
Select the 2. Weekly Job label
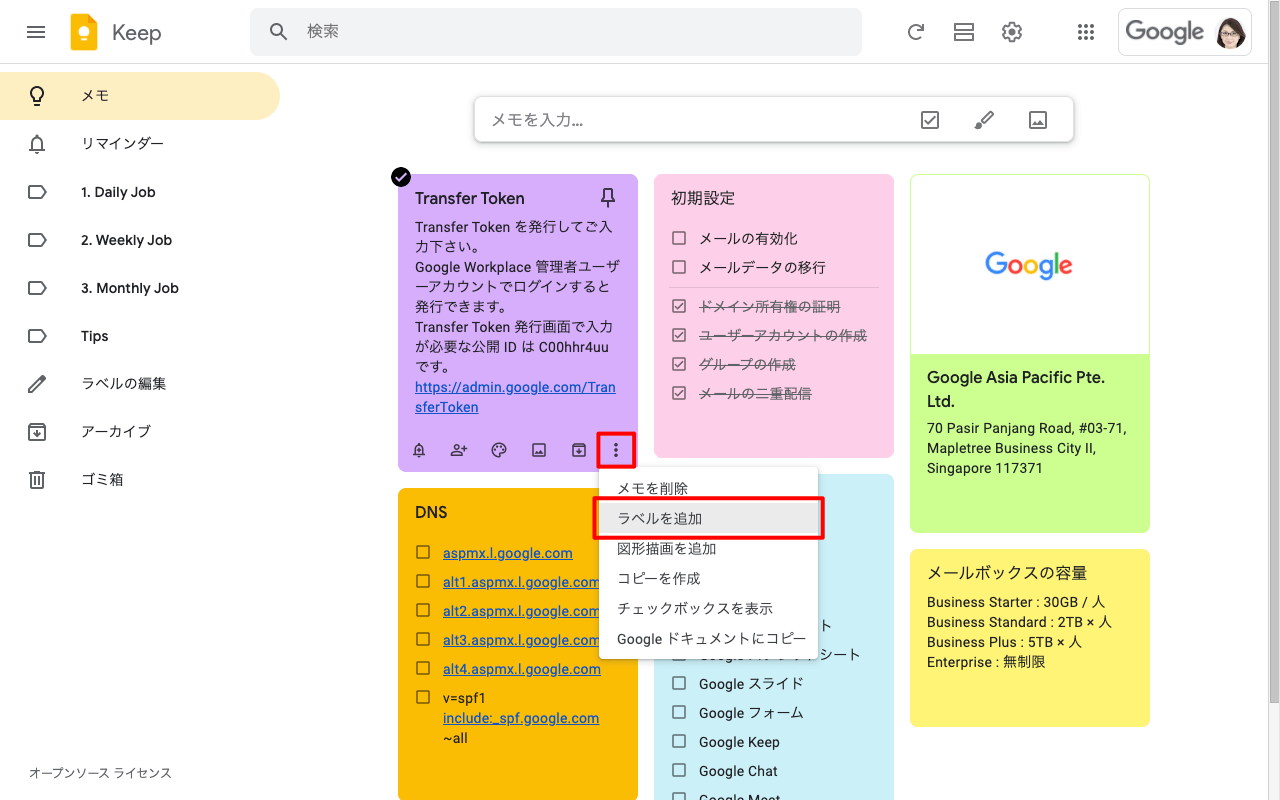point(140,240)
